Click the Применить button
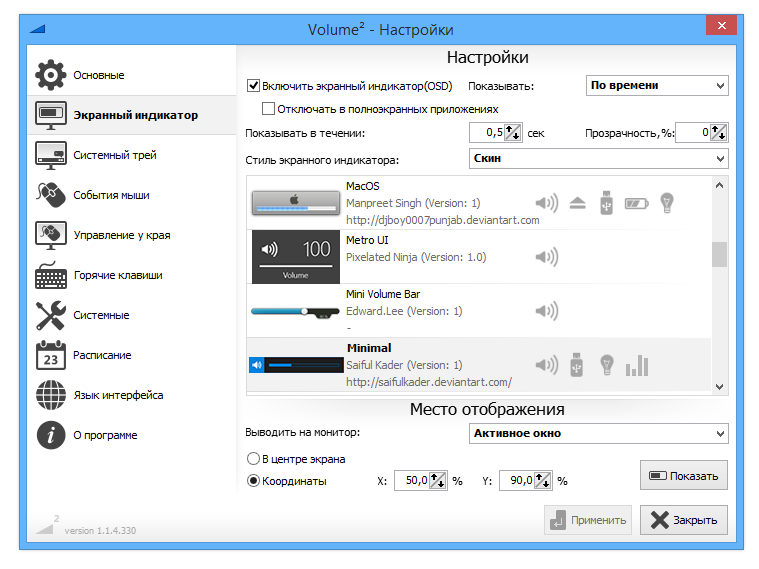Image resolution: width=759 pixels, height=569 pixels. click(588, 520)
